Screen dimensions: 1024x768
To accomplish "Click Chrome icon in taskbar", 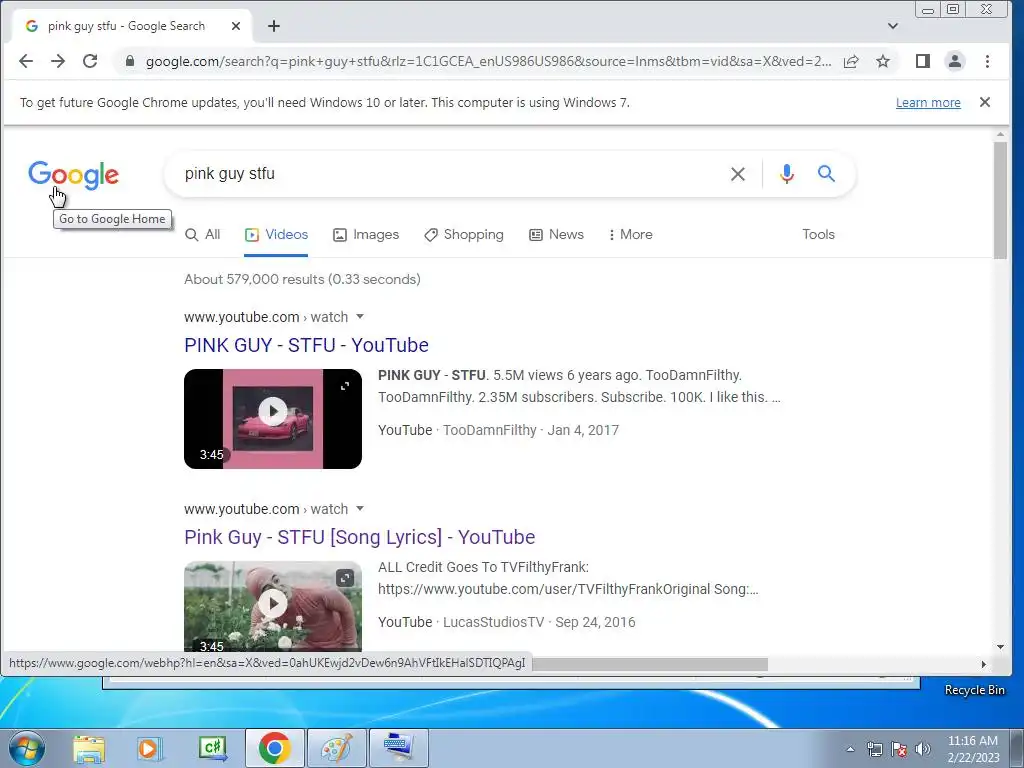I will coord(274,748).
